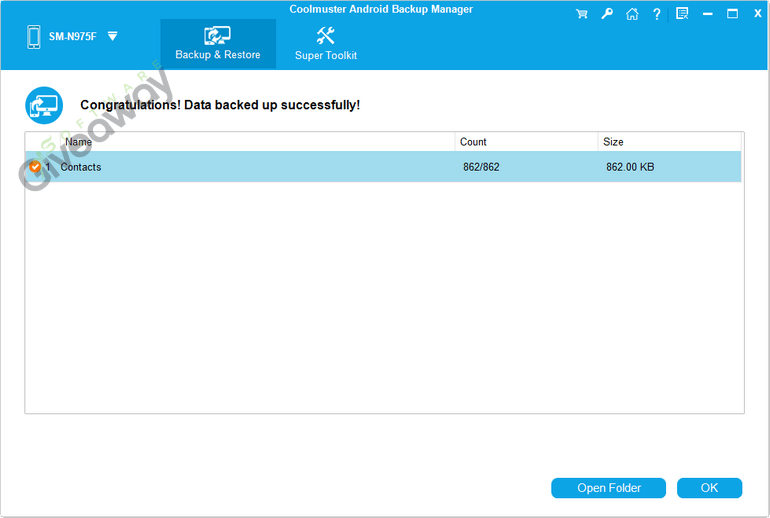
Task: Click the key registration icon
Action: (607, 14)
